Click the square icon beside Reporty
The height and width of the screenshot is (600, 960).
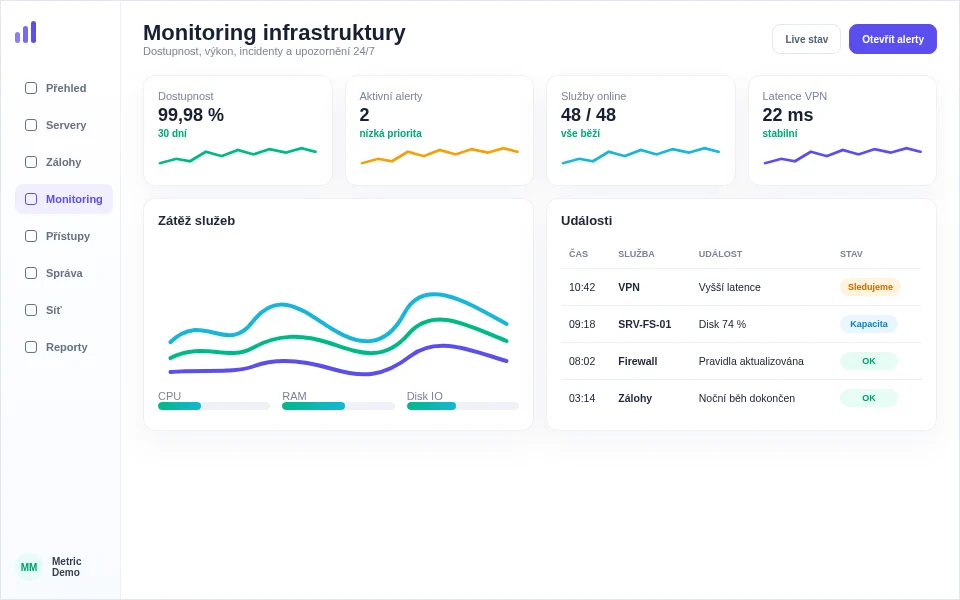pos(31,347)
